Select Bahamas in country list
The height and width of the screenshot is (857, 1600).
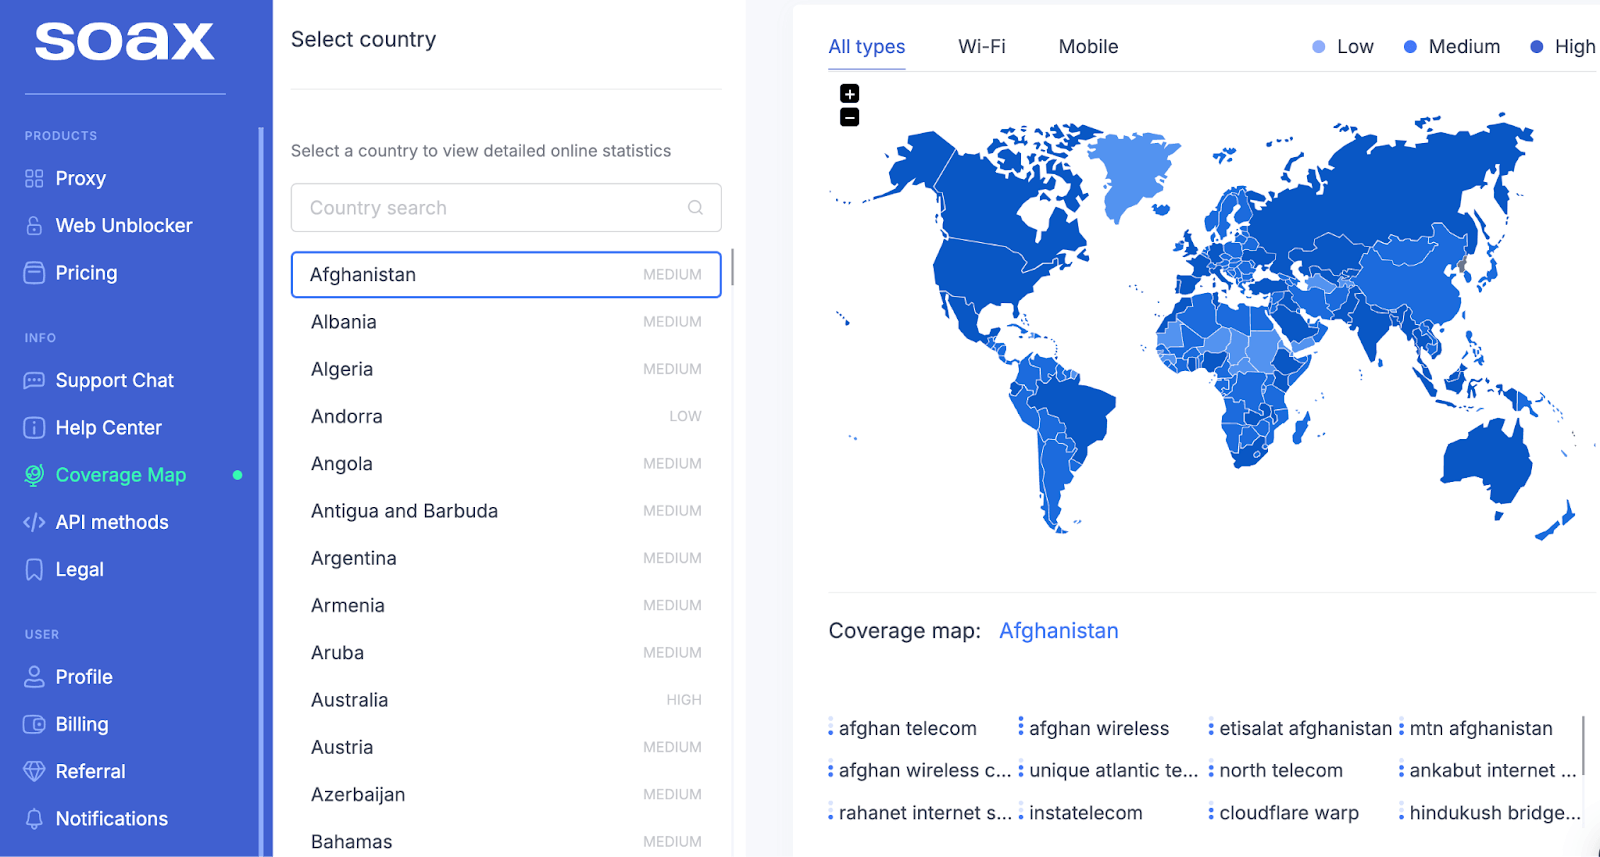coord(506,842)
